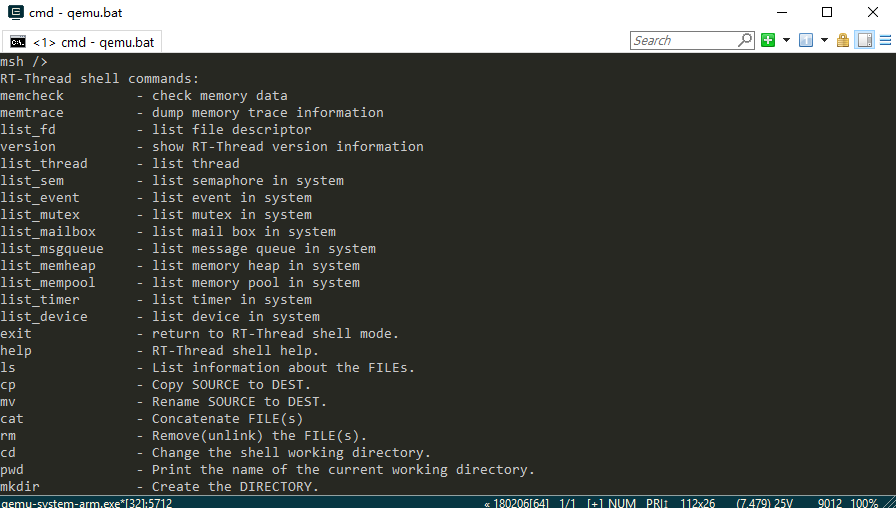The width and height of the screenshot is (896, 508).
Task: Click 'return to RT-Thread shell mode.' description
Action: (x=275, y=334)
